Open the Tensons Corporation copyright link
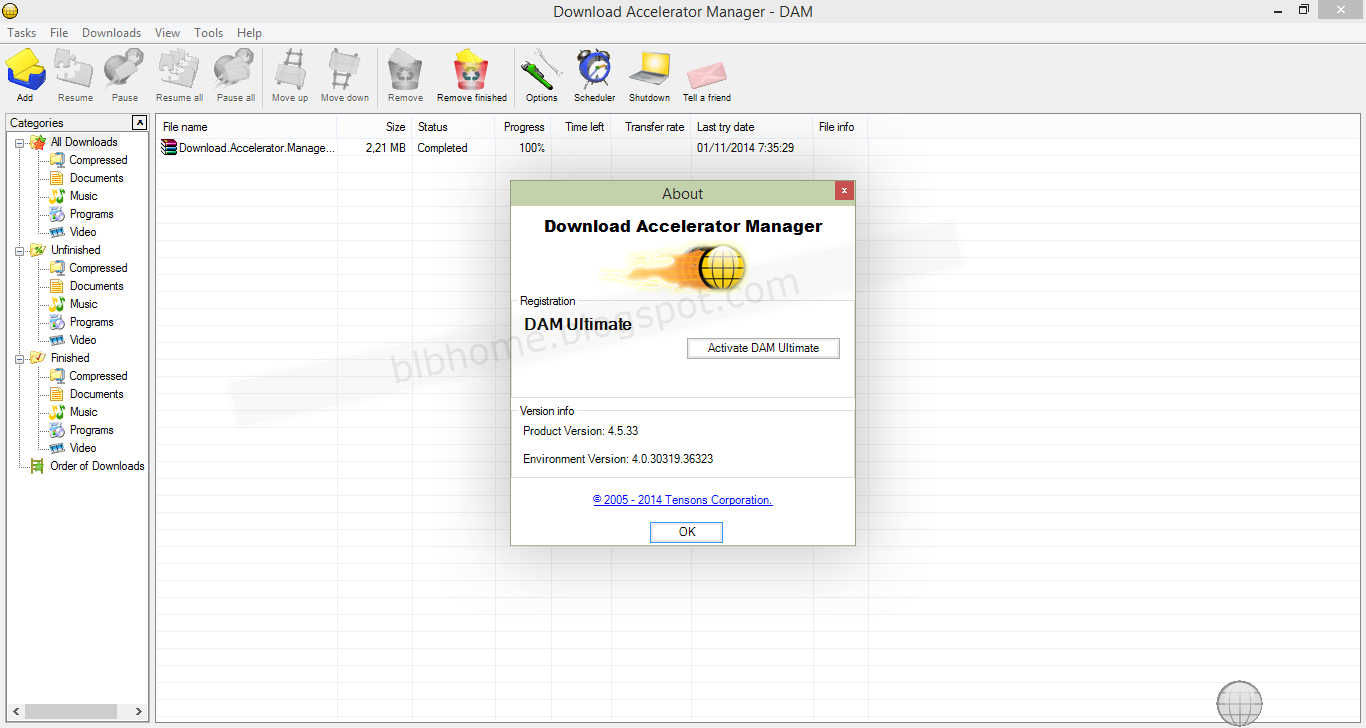Image resolution: width=1366 pixels, height=728 pixels. click(x=682, y=500)
